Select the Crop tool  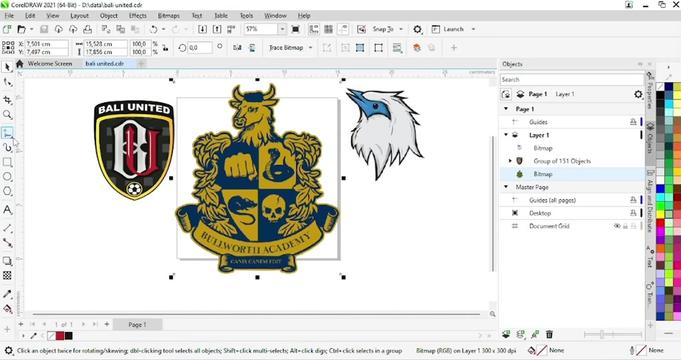click(x=7, y=99)
